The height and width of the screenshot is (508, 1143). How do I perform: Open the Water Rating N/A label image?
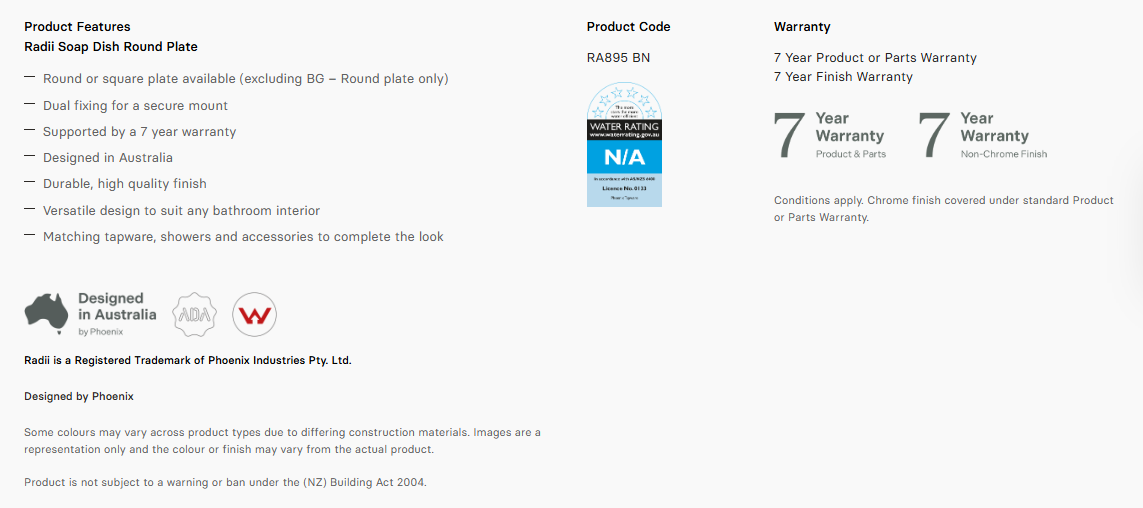[624, 144]
